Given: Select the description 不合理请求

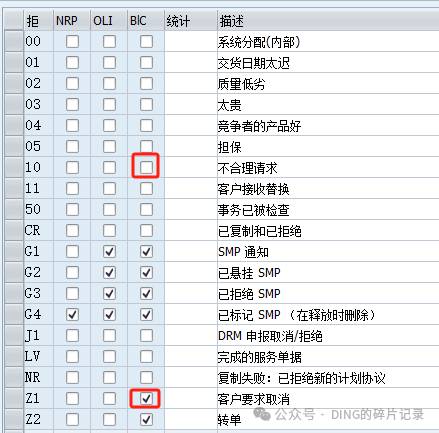Looking at the screenshot, I should point(247,168).
